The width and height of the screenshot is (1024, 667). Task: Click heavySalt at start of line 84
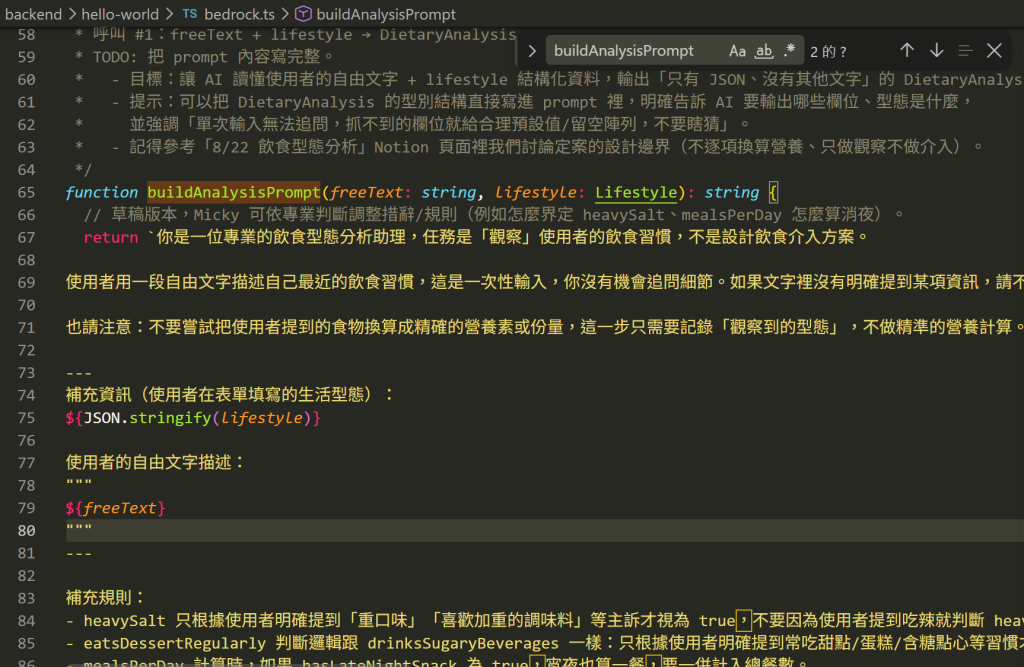pyautogui.click(x=124, y=621)
